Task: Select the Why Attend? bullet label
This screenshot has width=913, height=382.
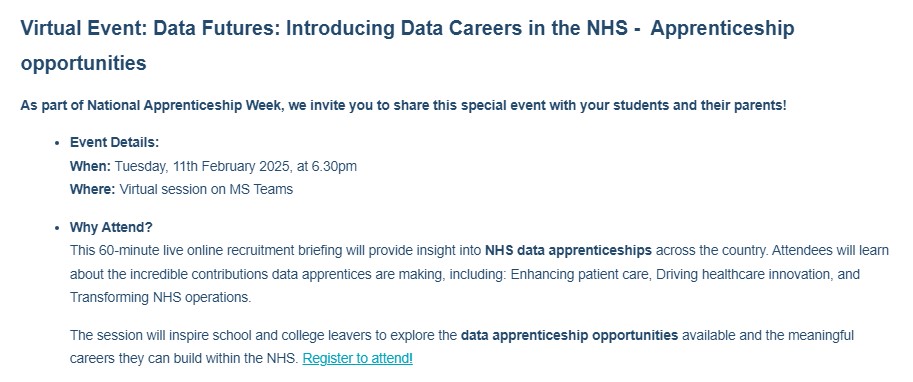Action: coord(111,227)
